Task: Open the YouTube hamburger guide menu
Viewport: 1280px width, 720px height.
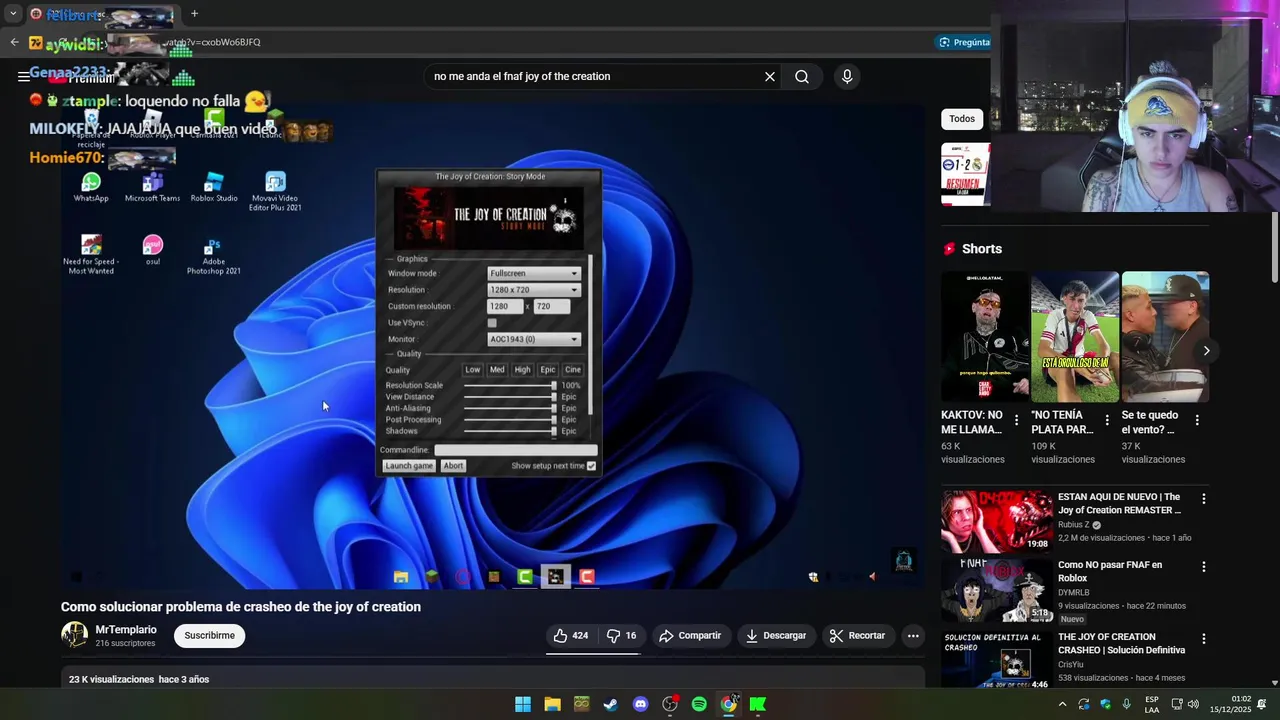Action: pos(23,76)
